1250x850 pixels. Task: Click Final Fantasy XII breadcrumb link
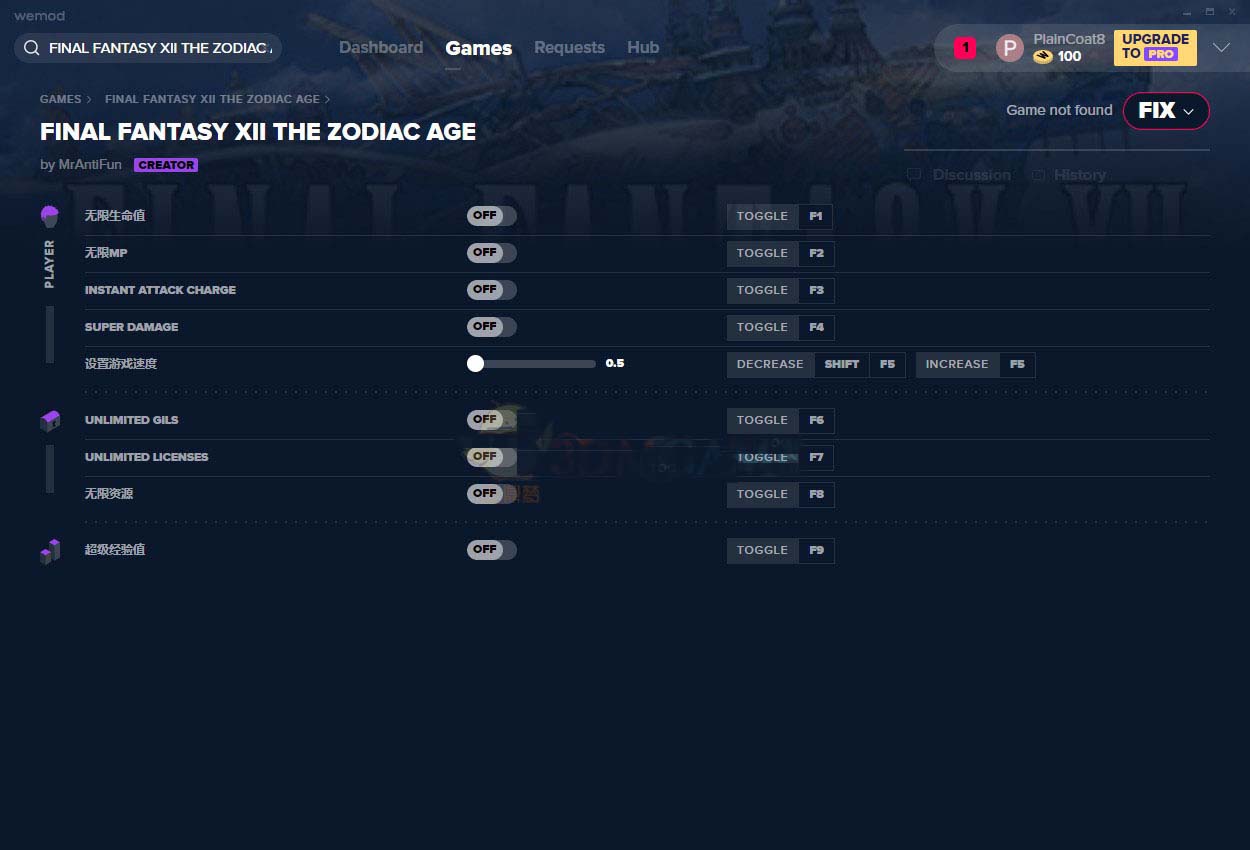(x=212, y=99)
